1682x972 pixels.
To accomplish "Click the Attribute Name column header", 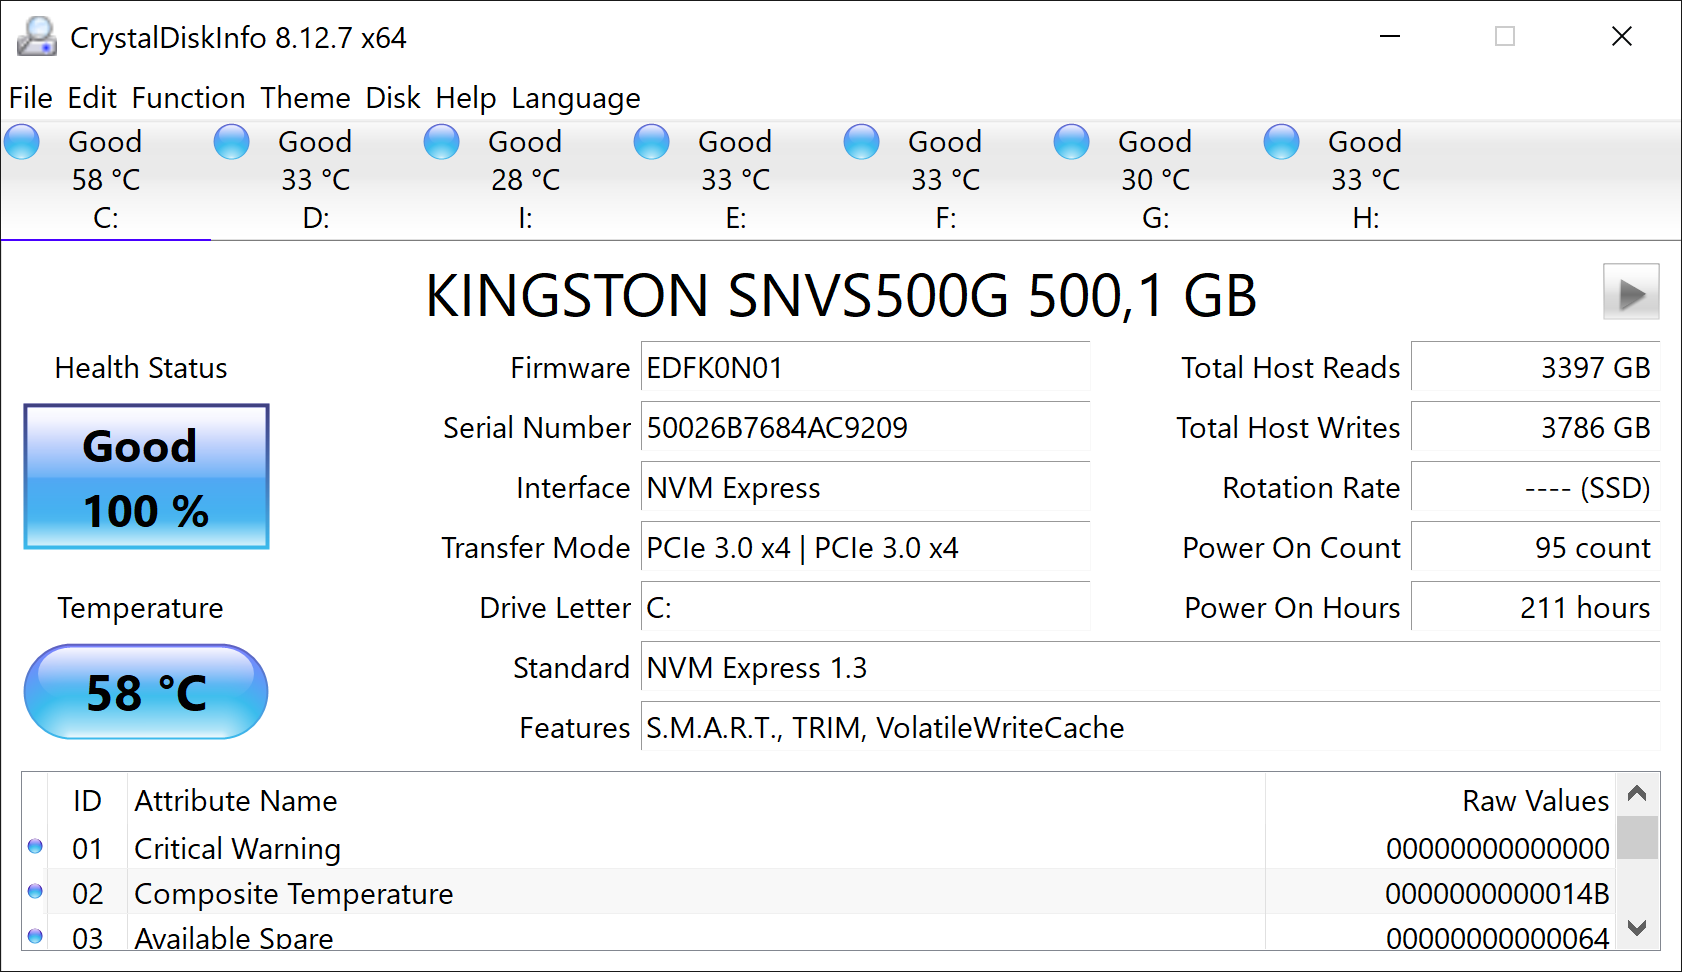I will pyautogui.click(x=696, y=801).
